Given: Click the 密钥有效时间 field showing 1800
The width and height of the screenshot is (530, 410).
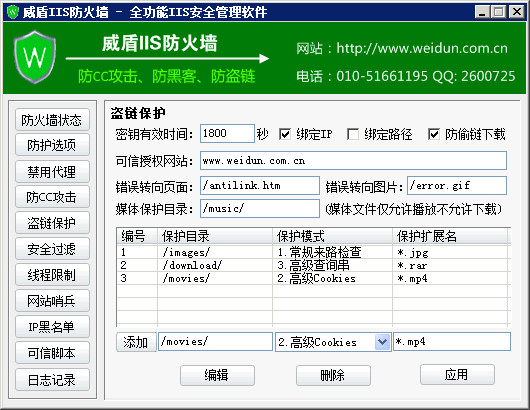Looking at the screenshot, I should [227, 134].
